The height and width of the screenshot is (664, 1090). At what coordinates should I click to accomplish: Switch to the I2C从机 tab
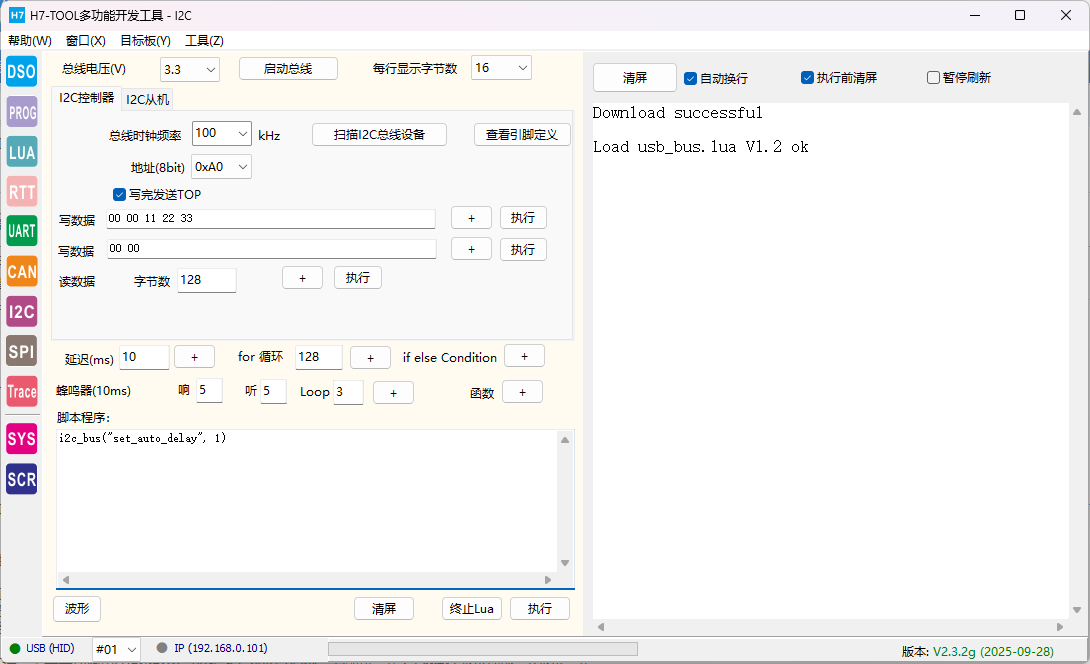tap(147, 99)
